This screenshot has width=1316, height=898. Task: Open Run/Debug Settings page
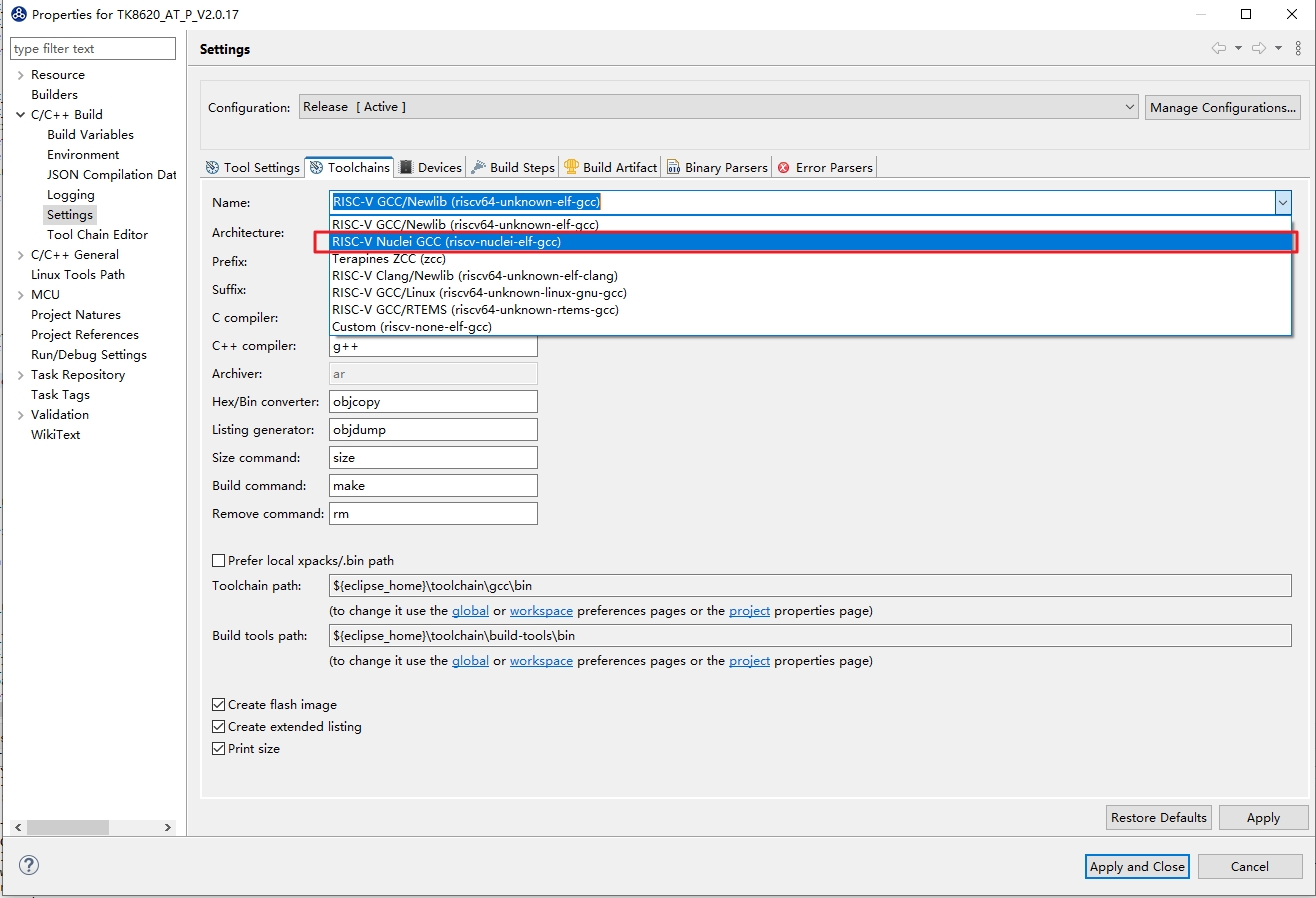[89, 355]
